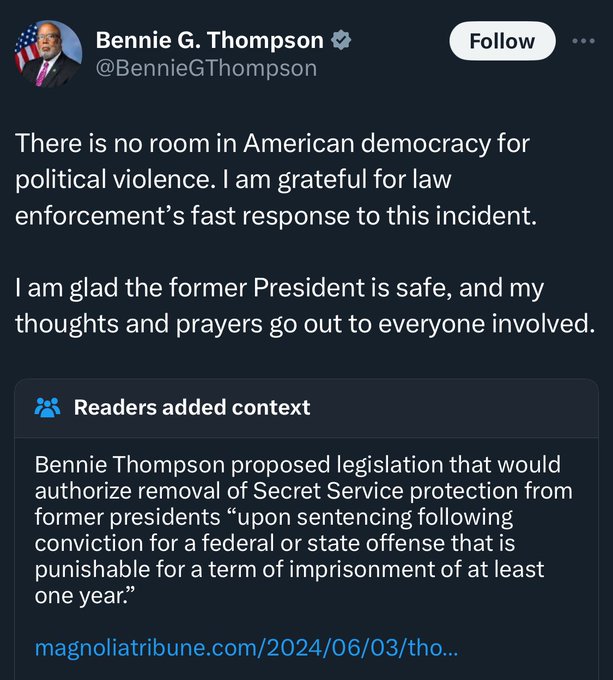Click the display name Bennie G. Thompson

[x=209, y=41]
